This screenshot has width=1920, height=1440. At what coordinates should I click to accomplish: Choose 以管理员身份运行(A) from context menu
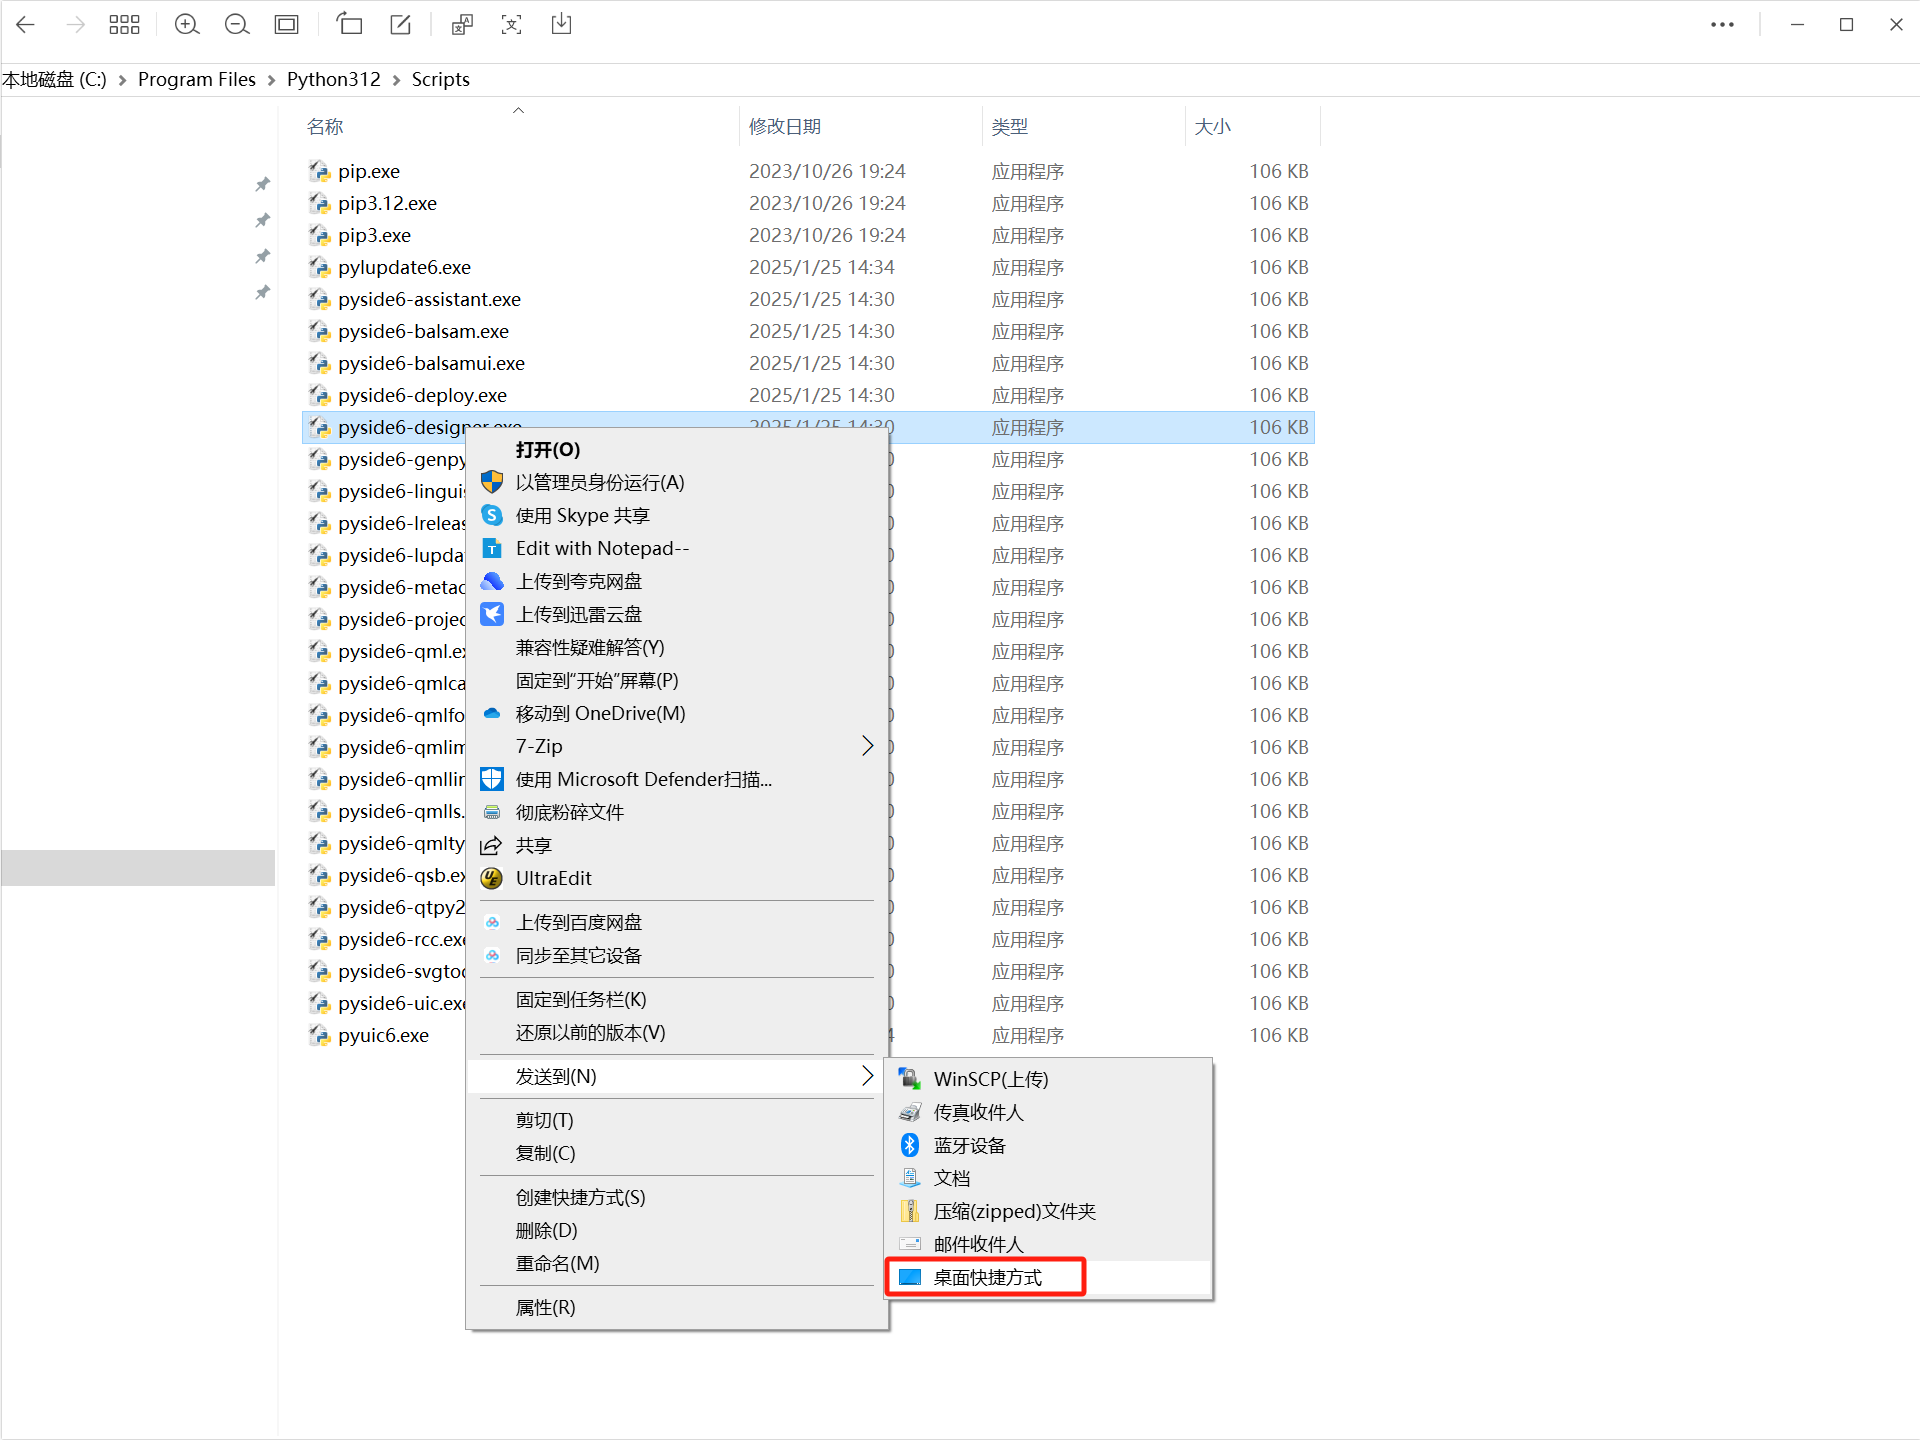click(600, 482)
